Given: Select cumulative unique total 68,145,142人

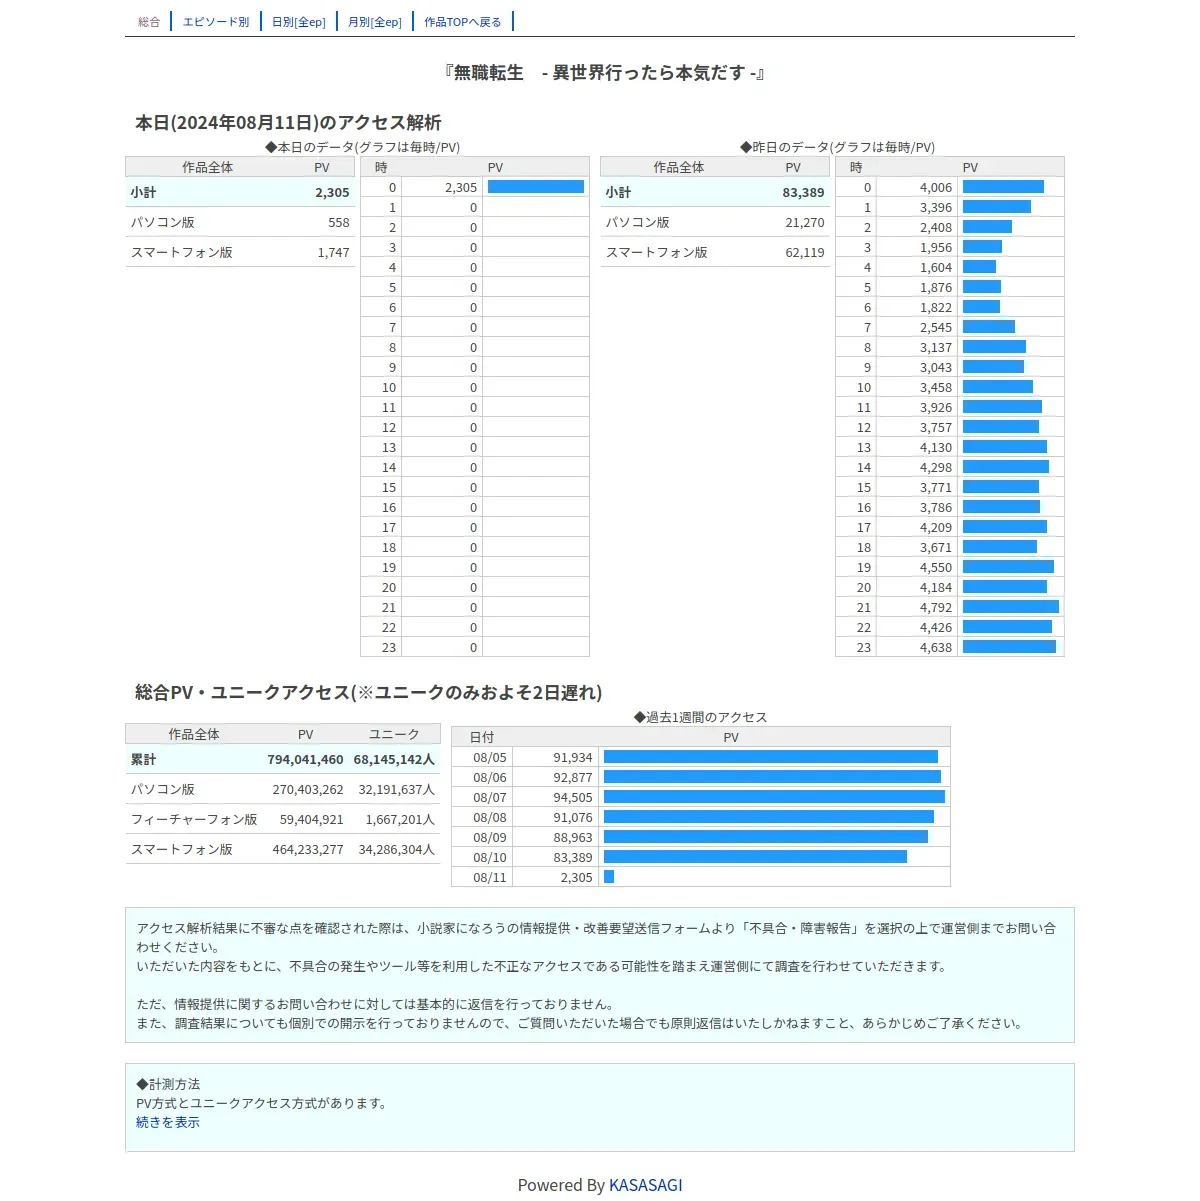Looking at the screenshot, I should (x=394, y=760).
